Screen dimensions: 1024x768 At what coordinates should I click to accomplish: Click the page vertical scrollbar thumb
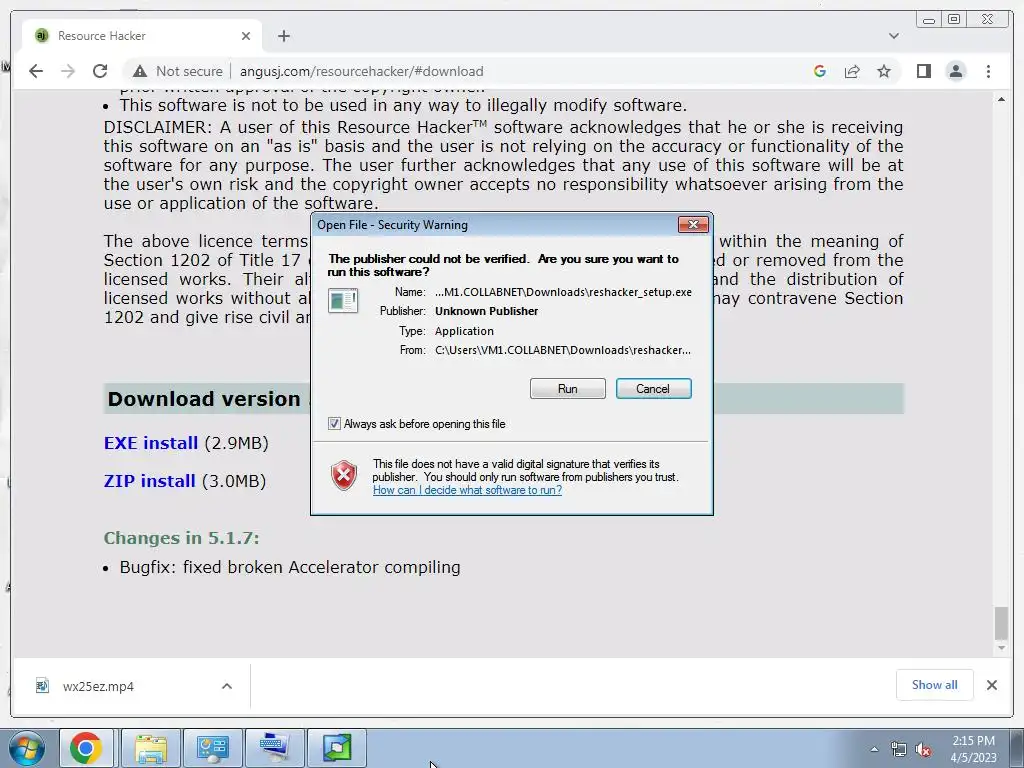pos(1001,623)
